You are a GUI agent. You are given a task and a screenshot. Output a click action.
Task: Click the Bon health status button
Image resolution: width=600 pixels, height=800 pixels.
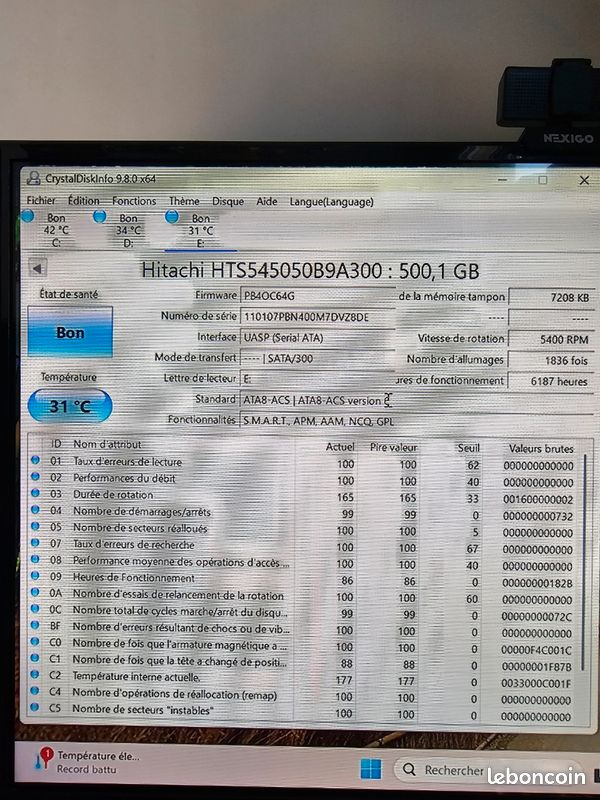click(70, 332)
